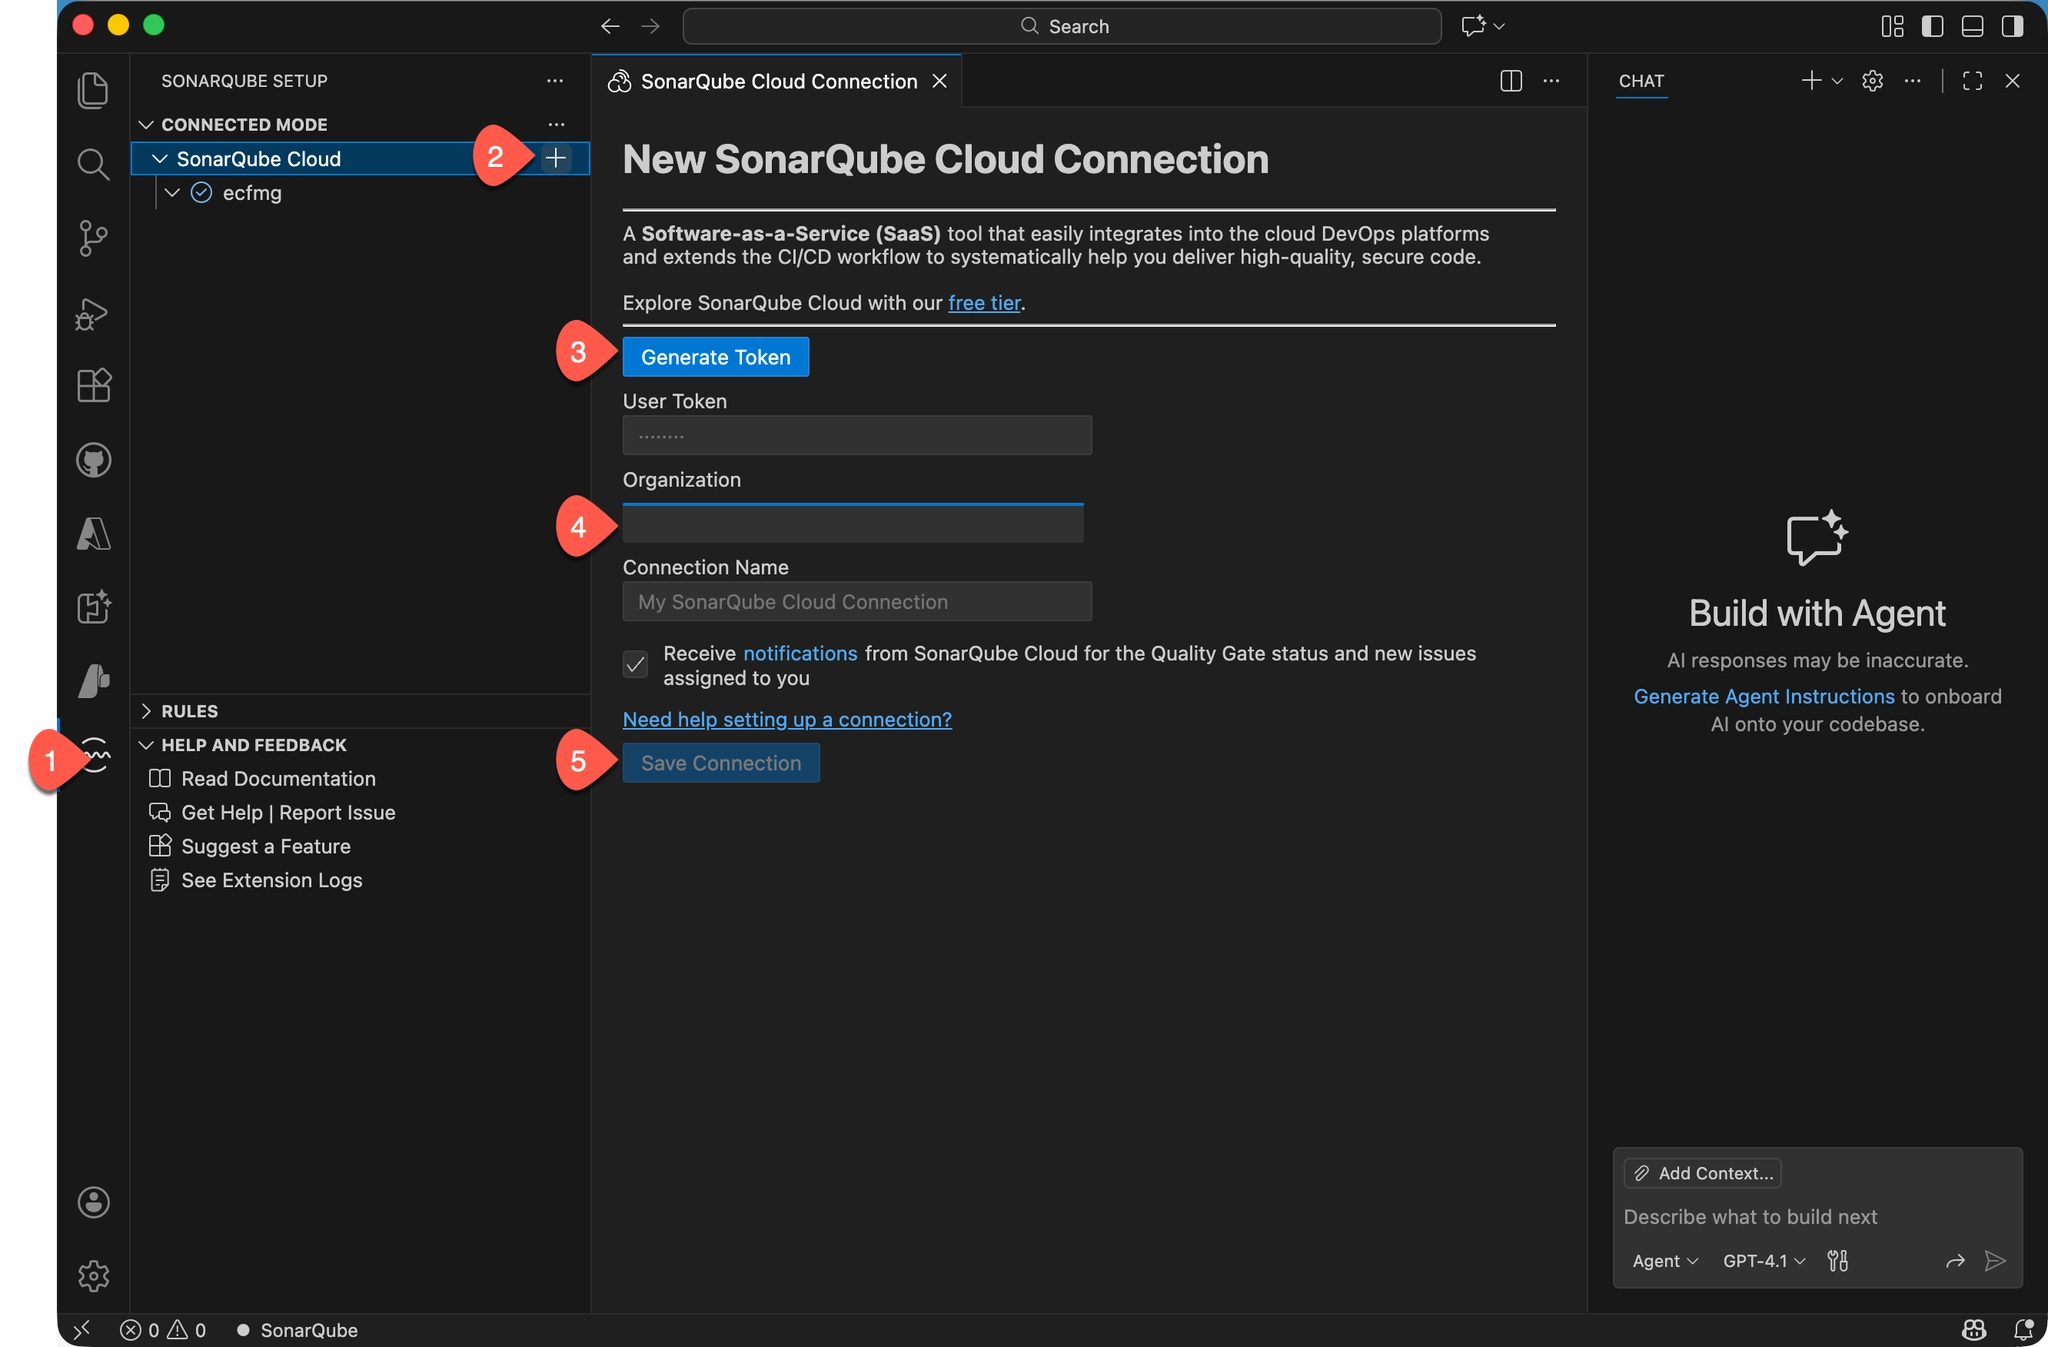Open the new chat dropdown arrow

pyautogui.click(x=1837, y=81)
